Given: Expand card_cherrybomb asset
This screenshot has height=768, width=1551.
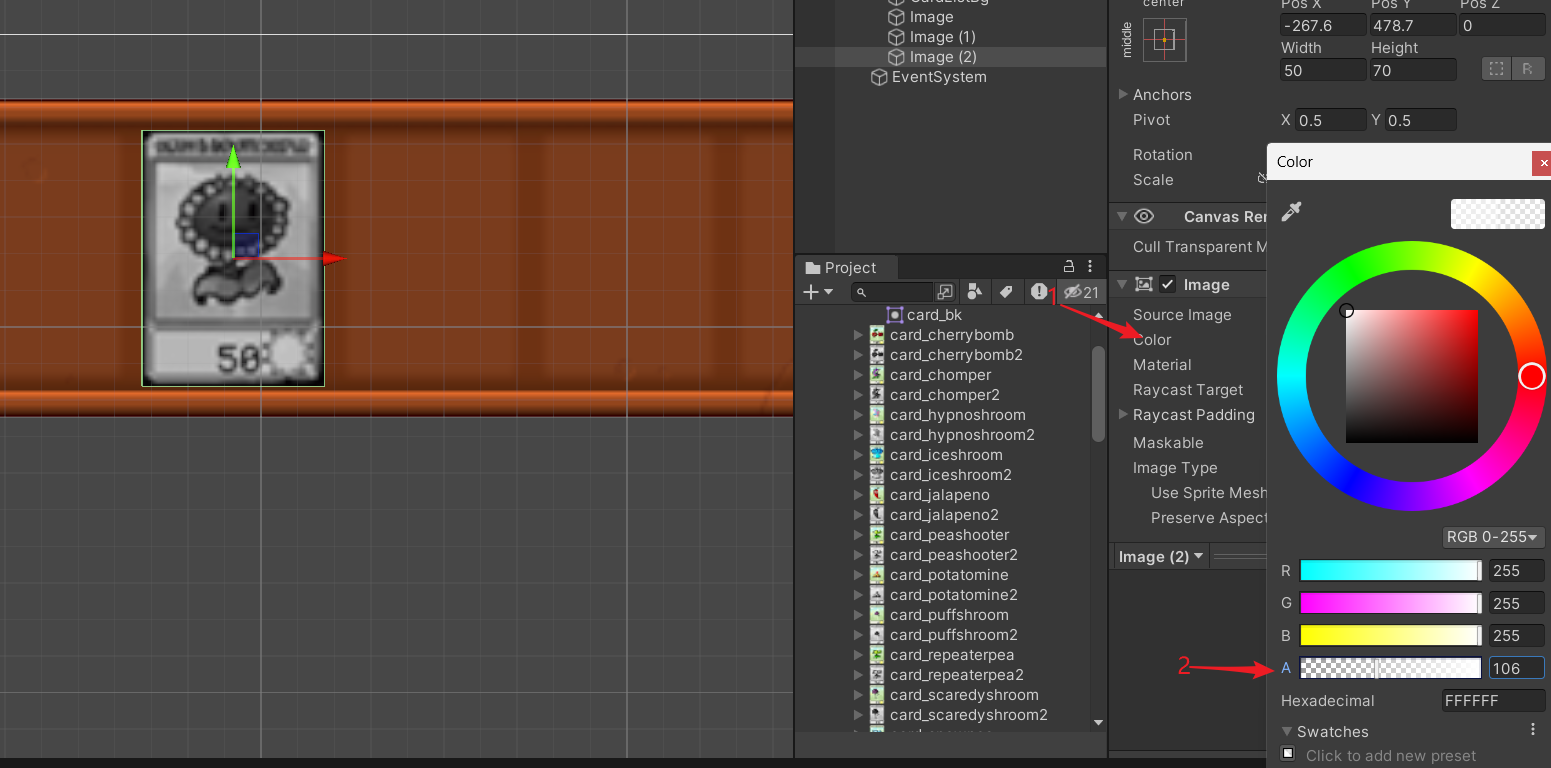Looking at the screenshot, I should pos(858,335).
